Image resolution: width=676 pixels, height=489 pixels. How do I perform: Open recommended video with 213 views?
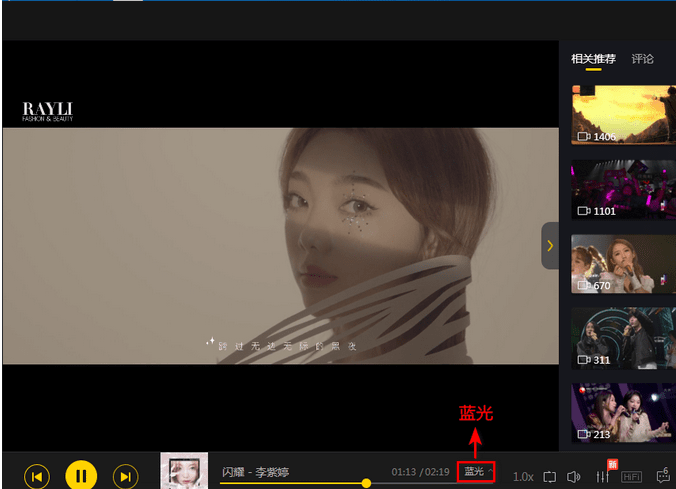click(623, 413)
